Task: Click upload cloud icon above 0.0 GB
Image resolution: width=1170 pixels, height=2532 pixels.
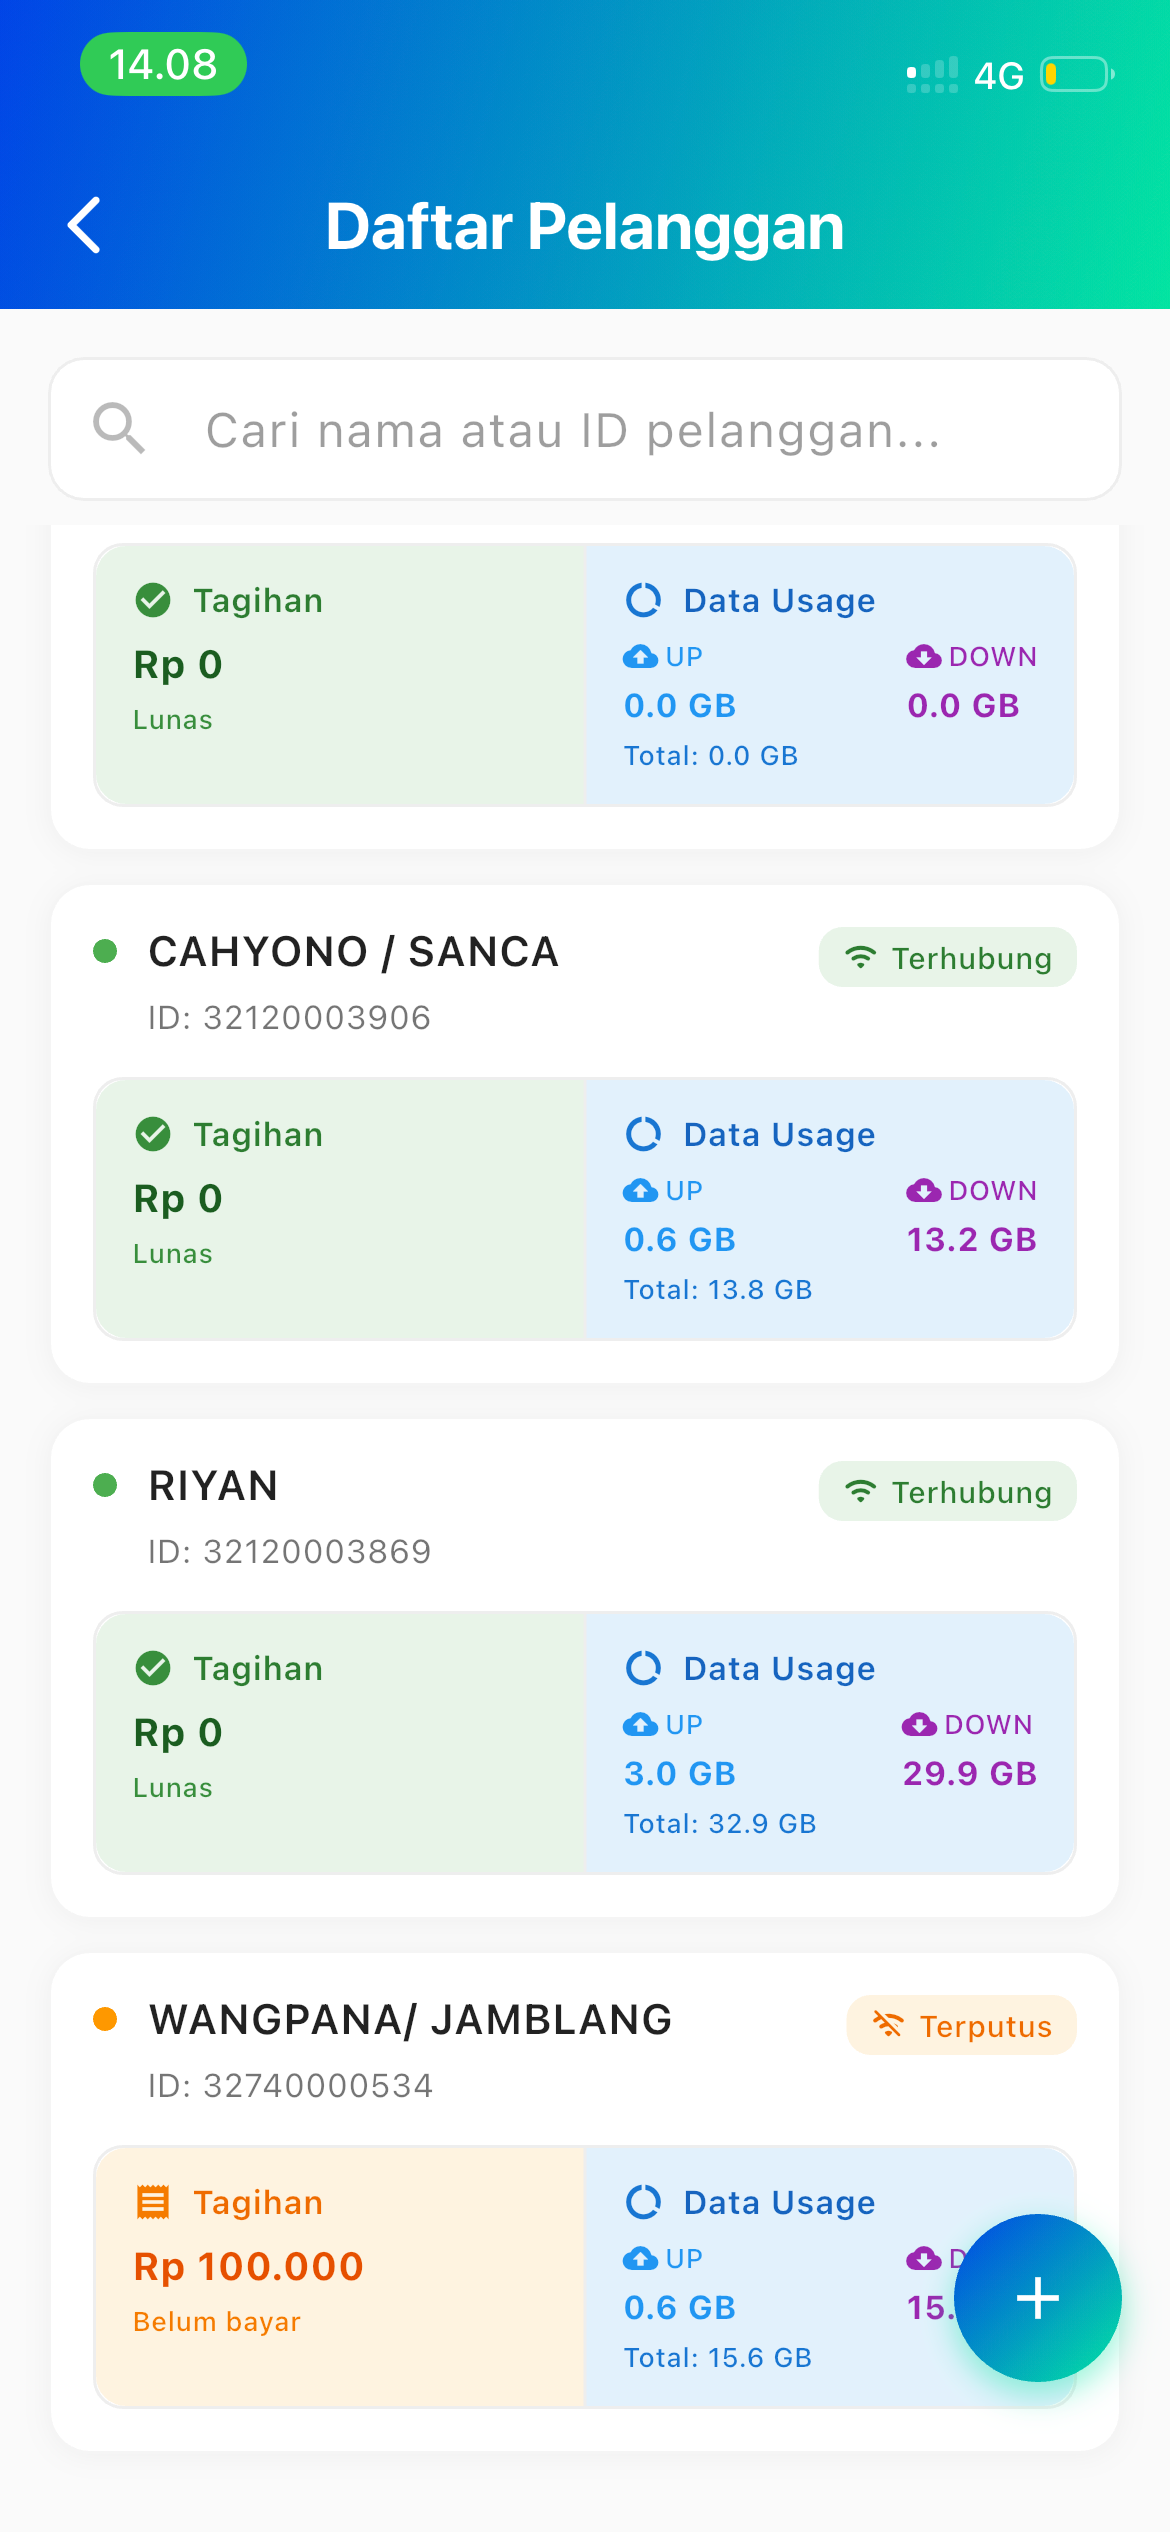Action: (x=640, y=656)
